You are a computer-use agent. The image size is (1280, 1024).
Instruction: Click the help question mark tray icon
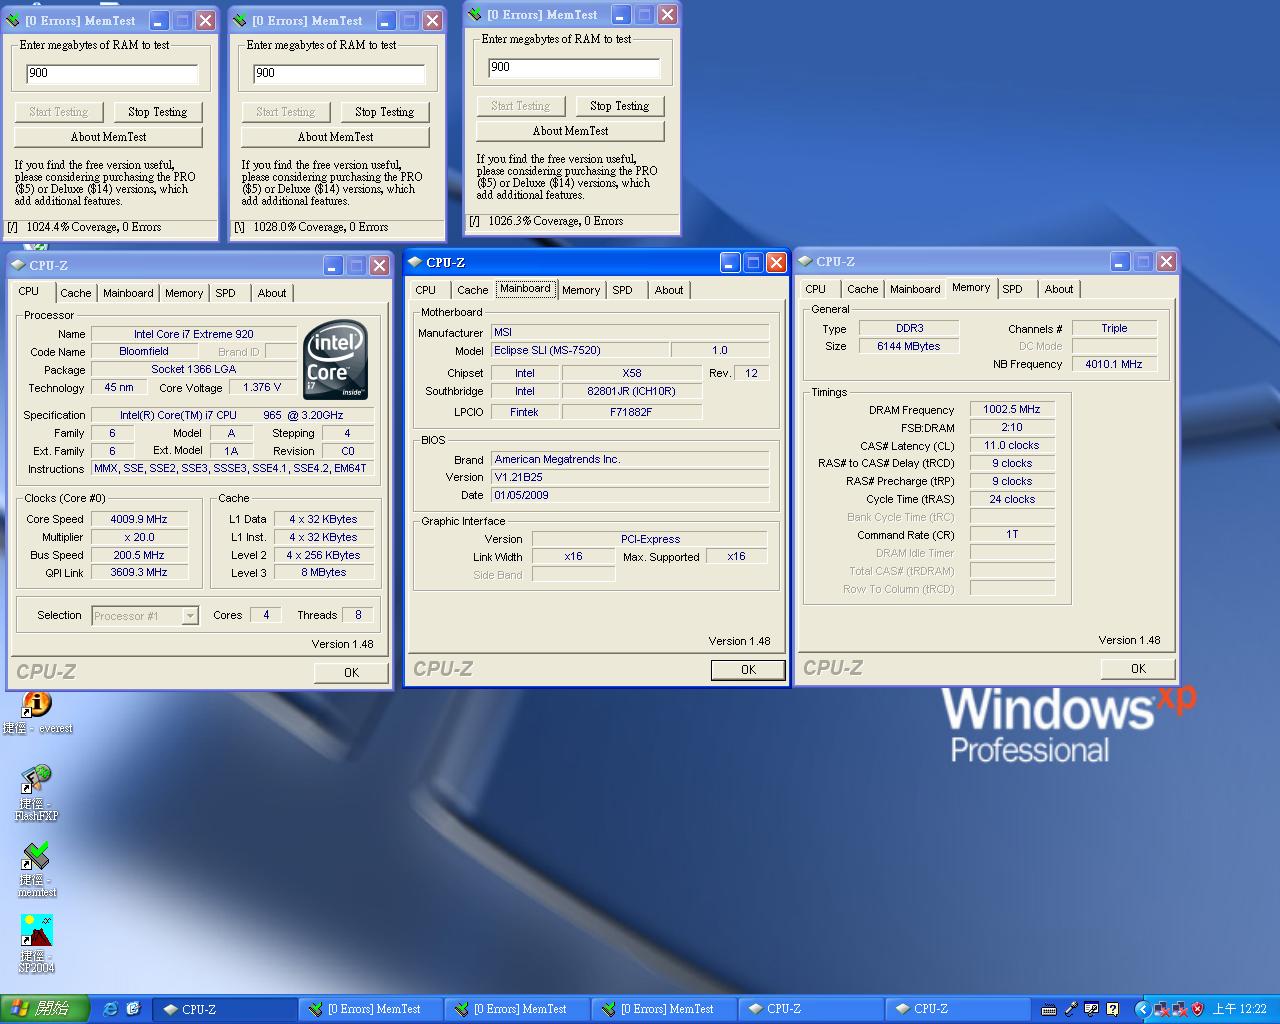[1112, 1009]
